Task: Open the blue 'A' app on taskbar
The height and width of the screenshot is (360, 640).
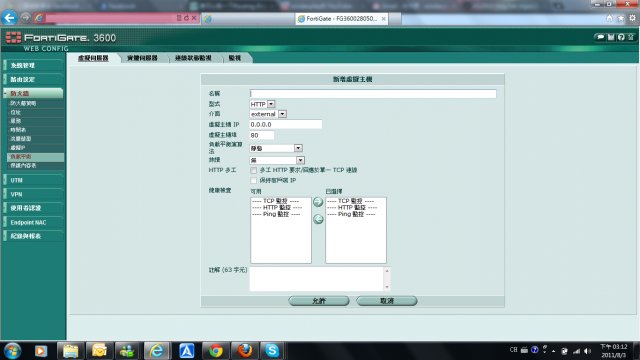Action: click(x=187, y=351)
